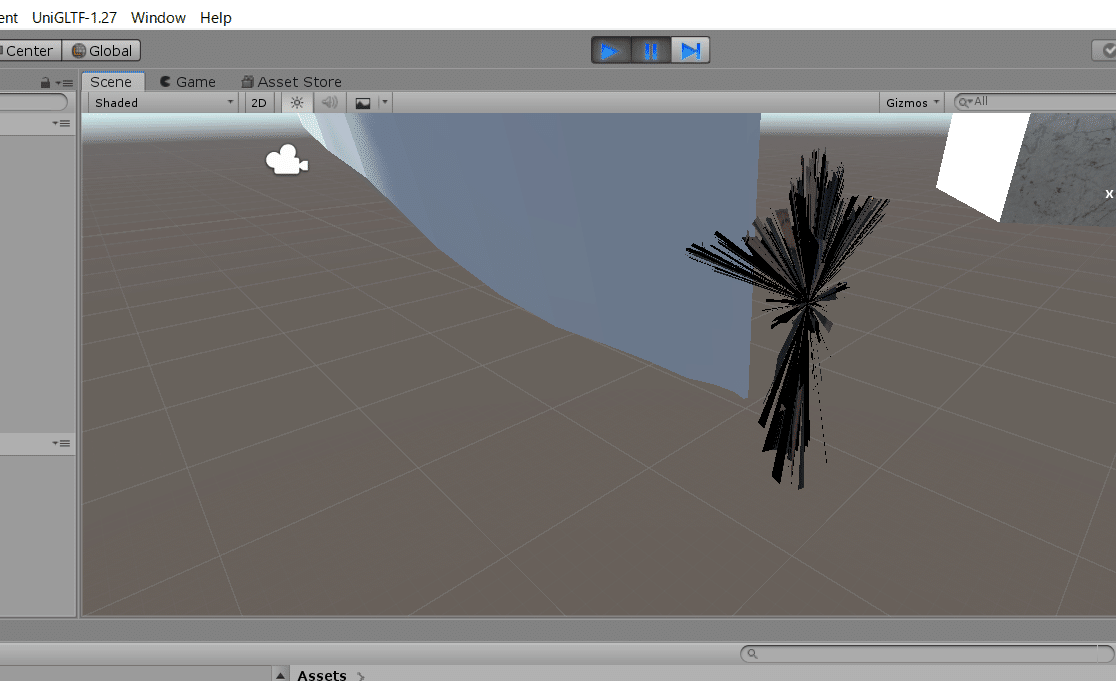Click the scene search magnifier icon
Image resolution: width=1116 pixels, height=681 pixels.
(964, 102)
